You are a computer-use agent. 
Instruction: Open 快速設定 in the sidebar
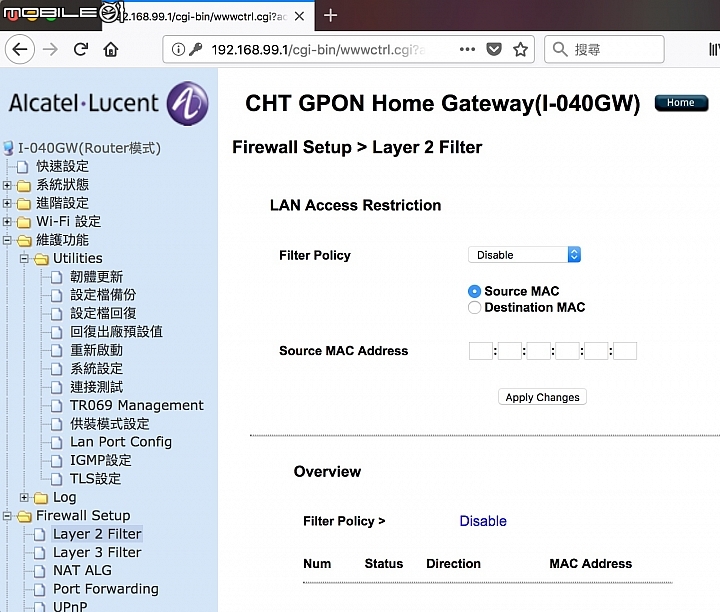(62, 166)
